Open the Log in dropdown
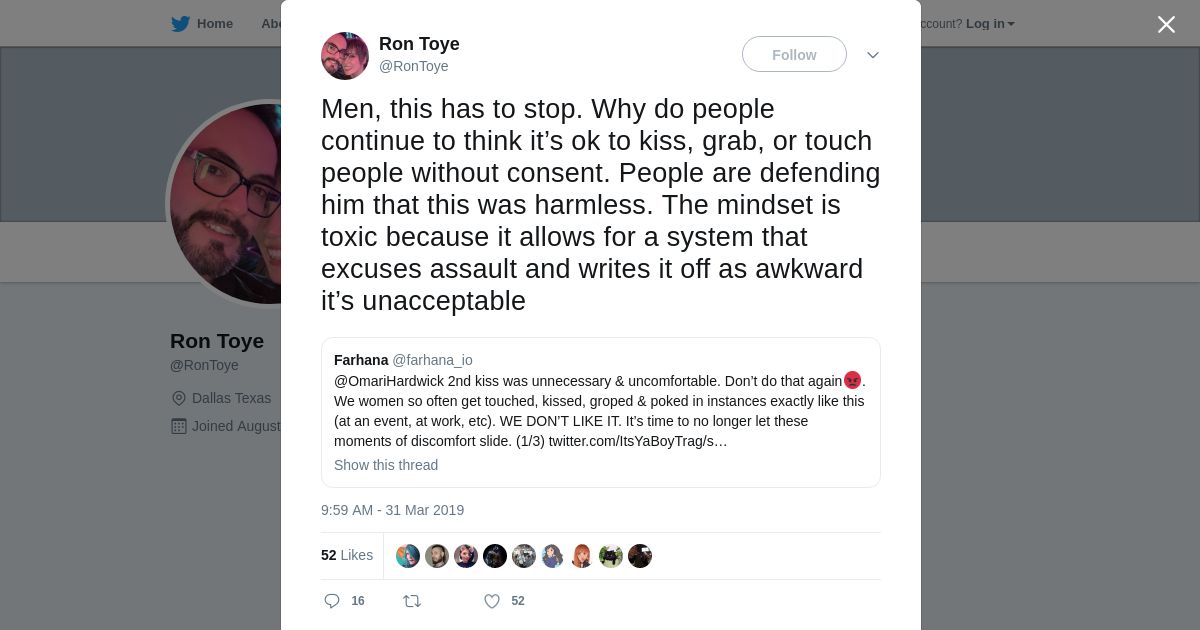 point(989,24)
